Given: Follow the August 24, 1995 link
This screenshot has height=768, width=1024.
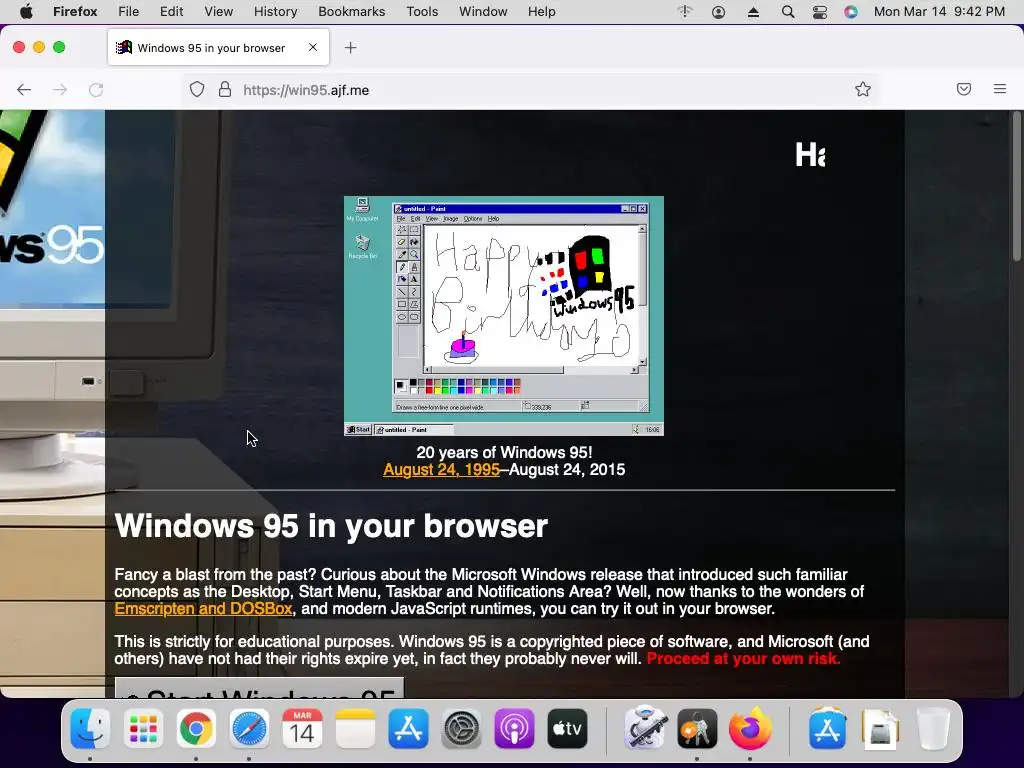Looking at the screenshot, I should pyautogui.click(x=441, y=470).
